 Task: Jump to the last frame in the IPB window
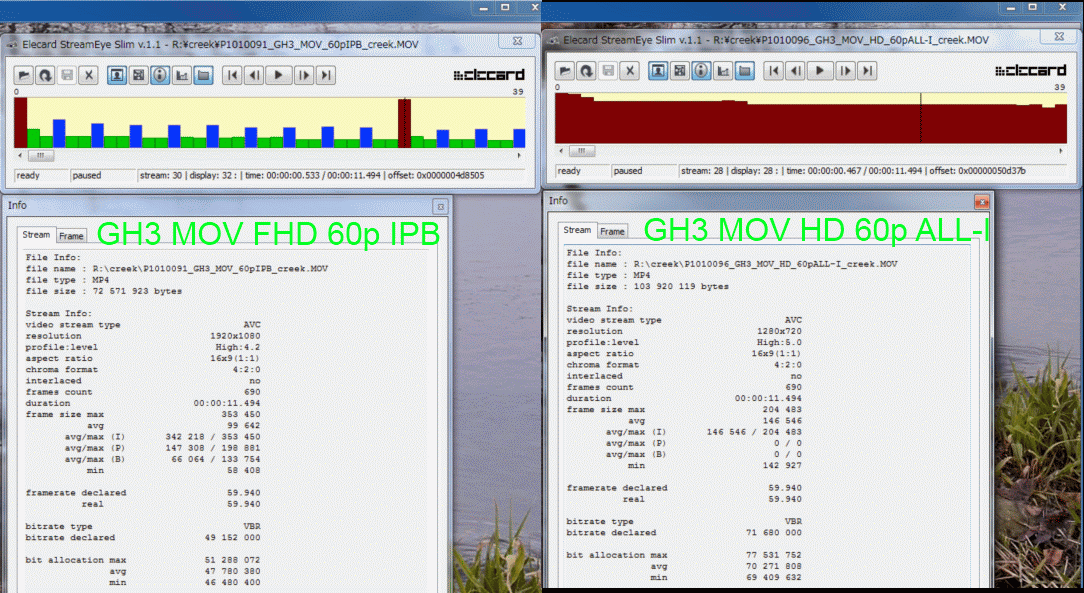click(325, 75)
